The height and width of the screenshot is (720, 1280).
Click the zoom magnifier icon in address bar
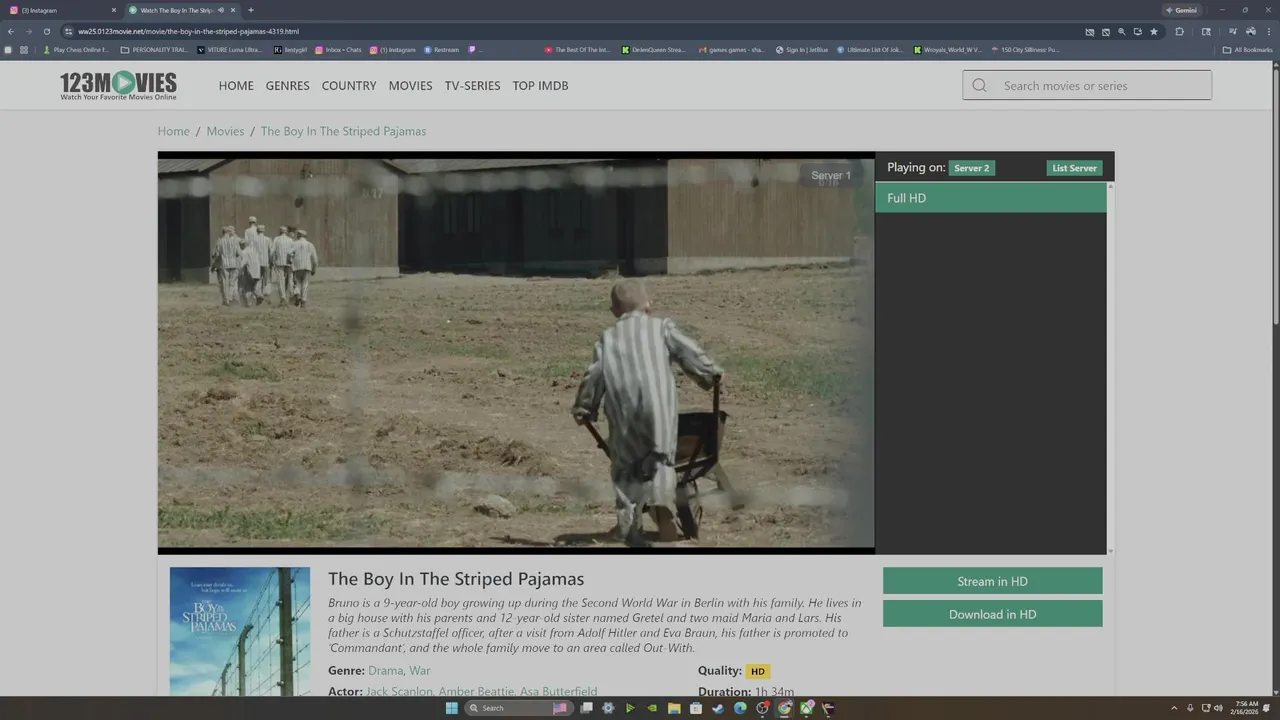[x=1122, y=31]
